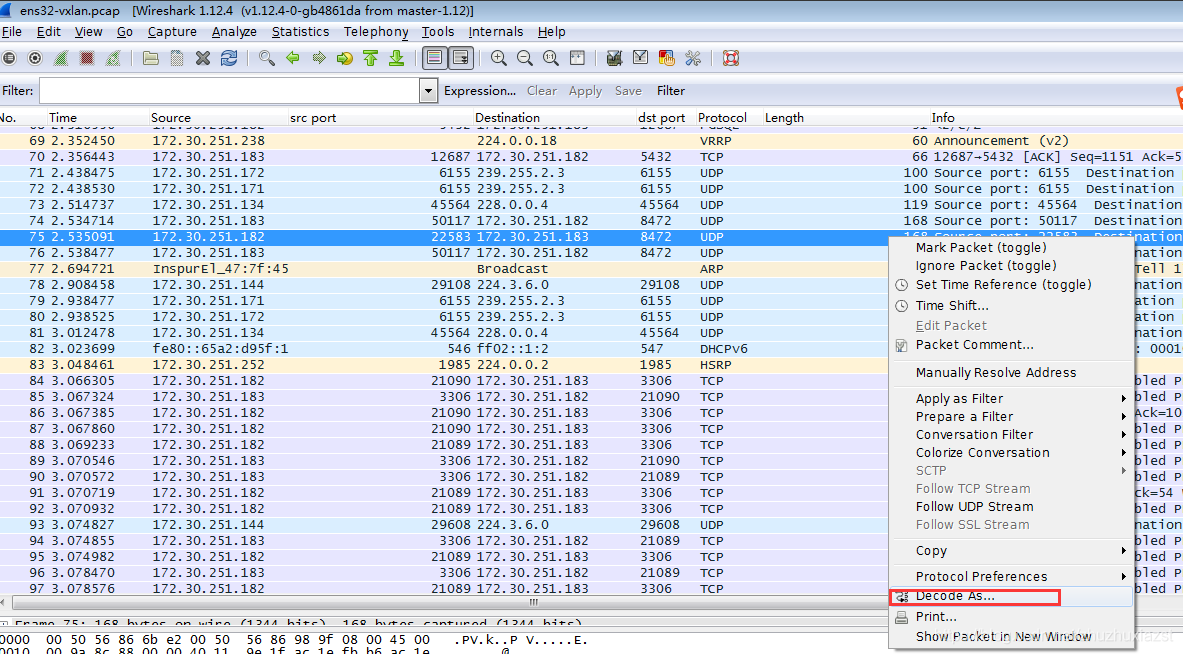The image size is (1183, 654).
Task: Select Follow UDP Stream
Action: pyautogui.click(x=974, y=507)
